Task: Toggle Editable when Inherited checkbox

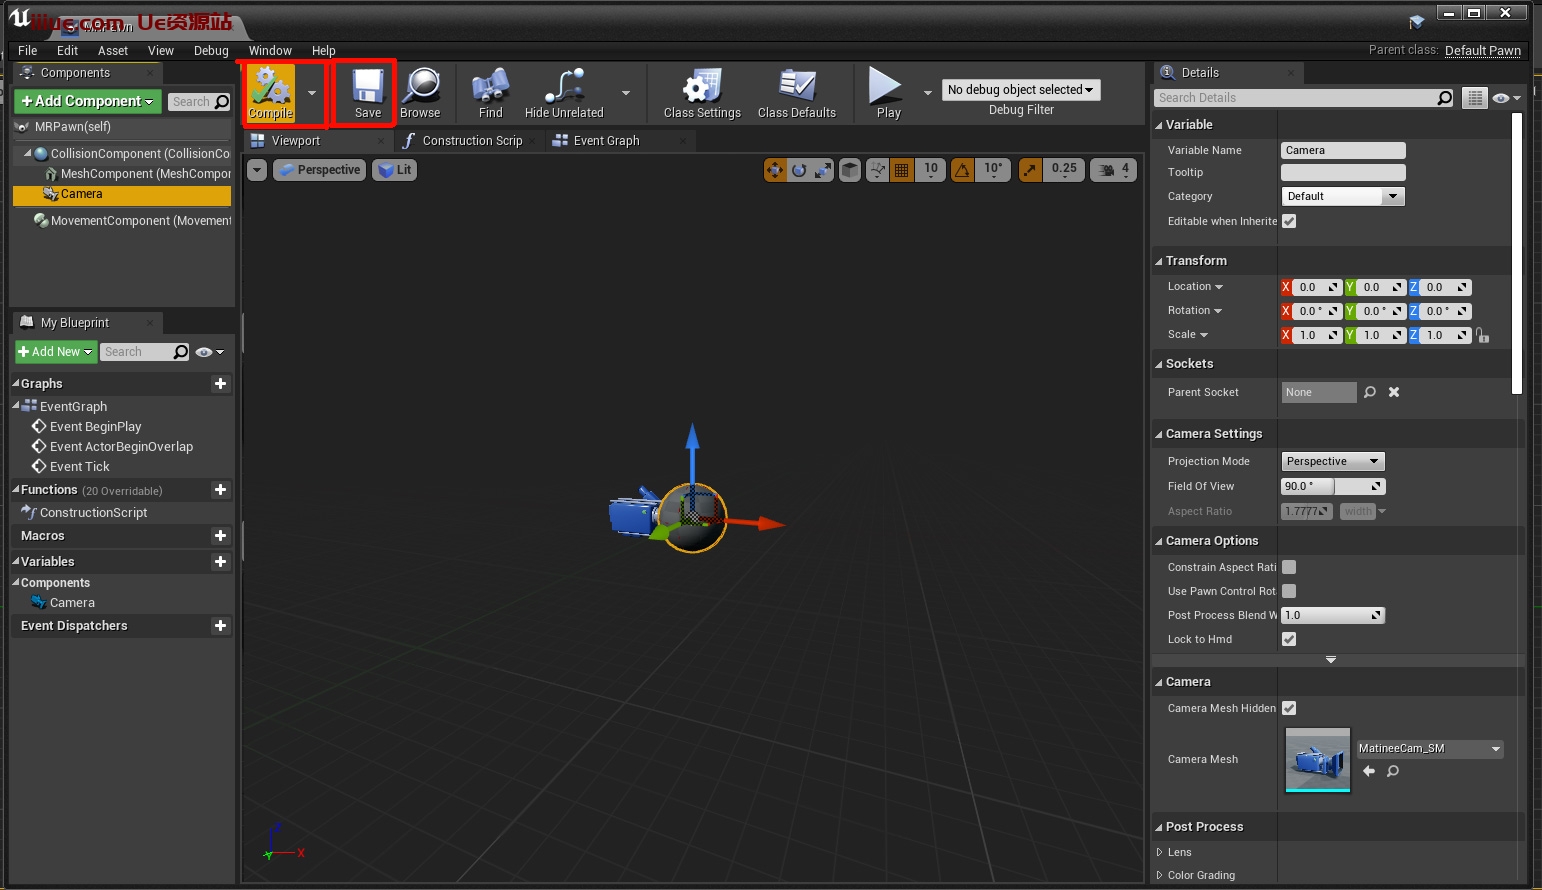Action: point(1289,222)
